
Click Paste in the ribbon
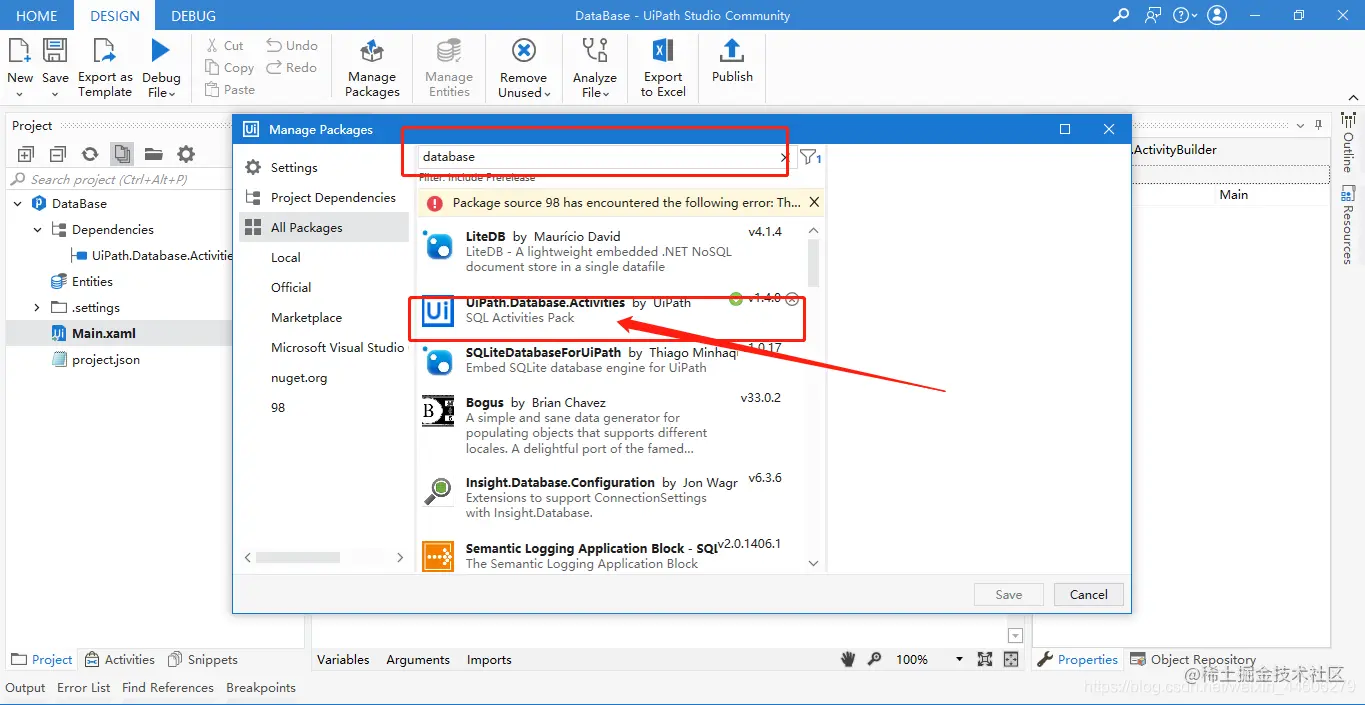click(x=230, y=89)
